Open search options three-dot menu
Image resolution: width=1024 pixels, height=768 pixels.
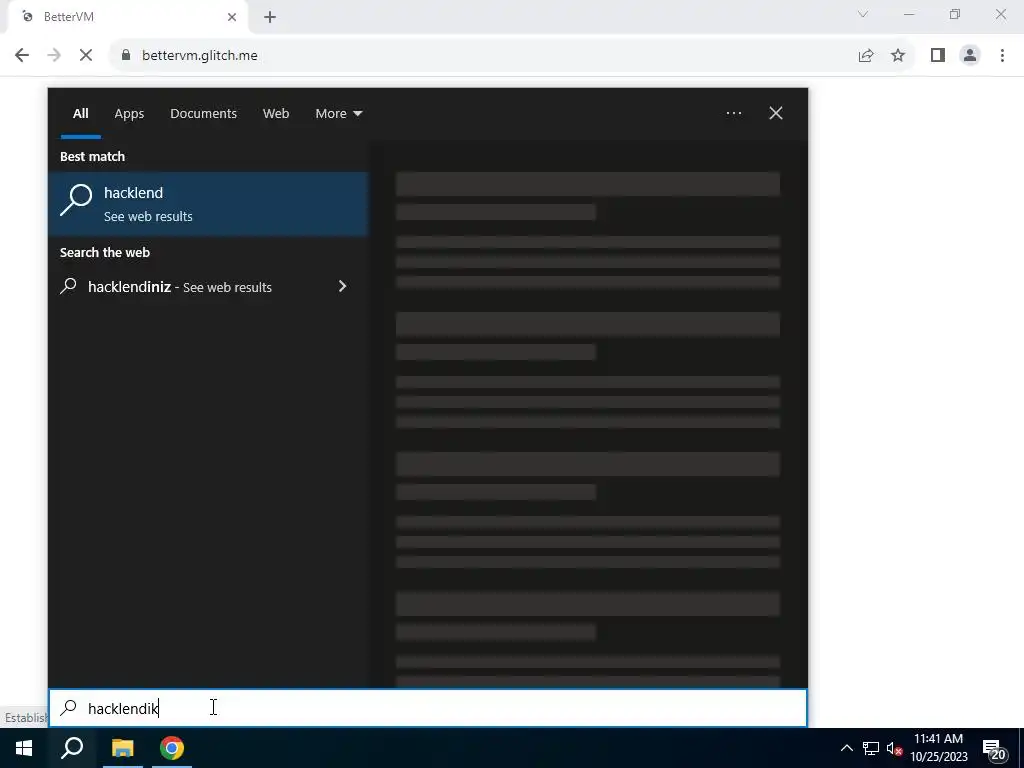733,114
